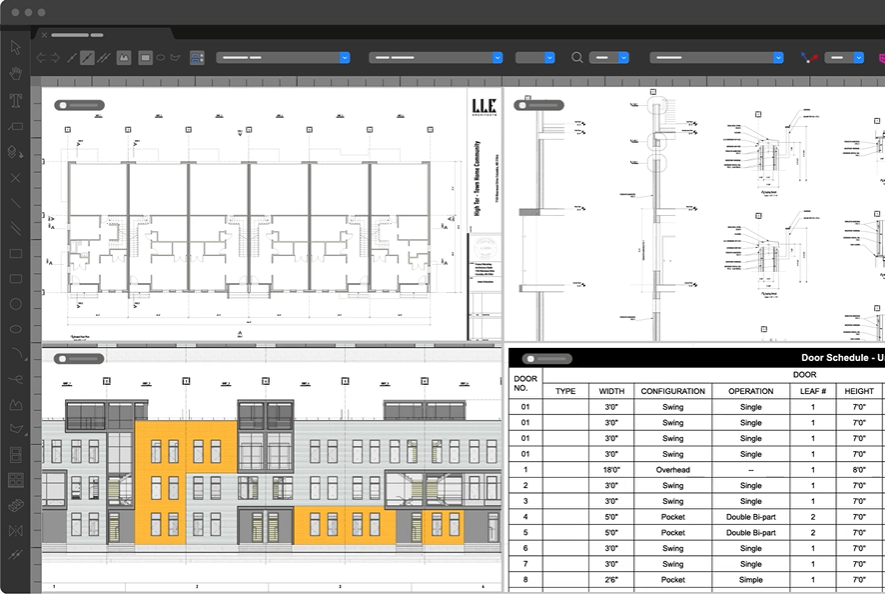885x594 pixels.
Task: Select the Mirror tool
Action: (x=15, y=530)
